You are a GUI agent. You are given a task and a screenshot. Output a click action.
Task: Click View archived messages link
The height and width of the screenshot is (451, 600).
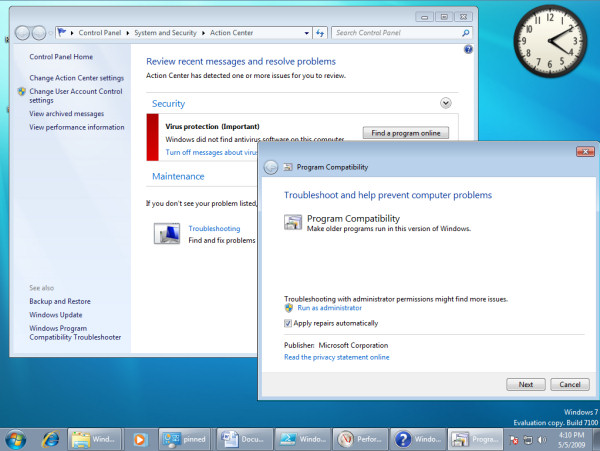point(67,114)
